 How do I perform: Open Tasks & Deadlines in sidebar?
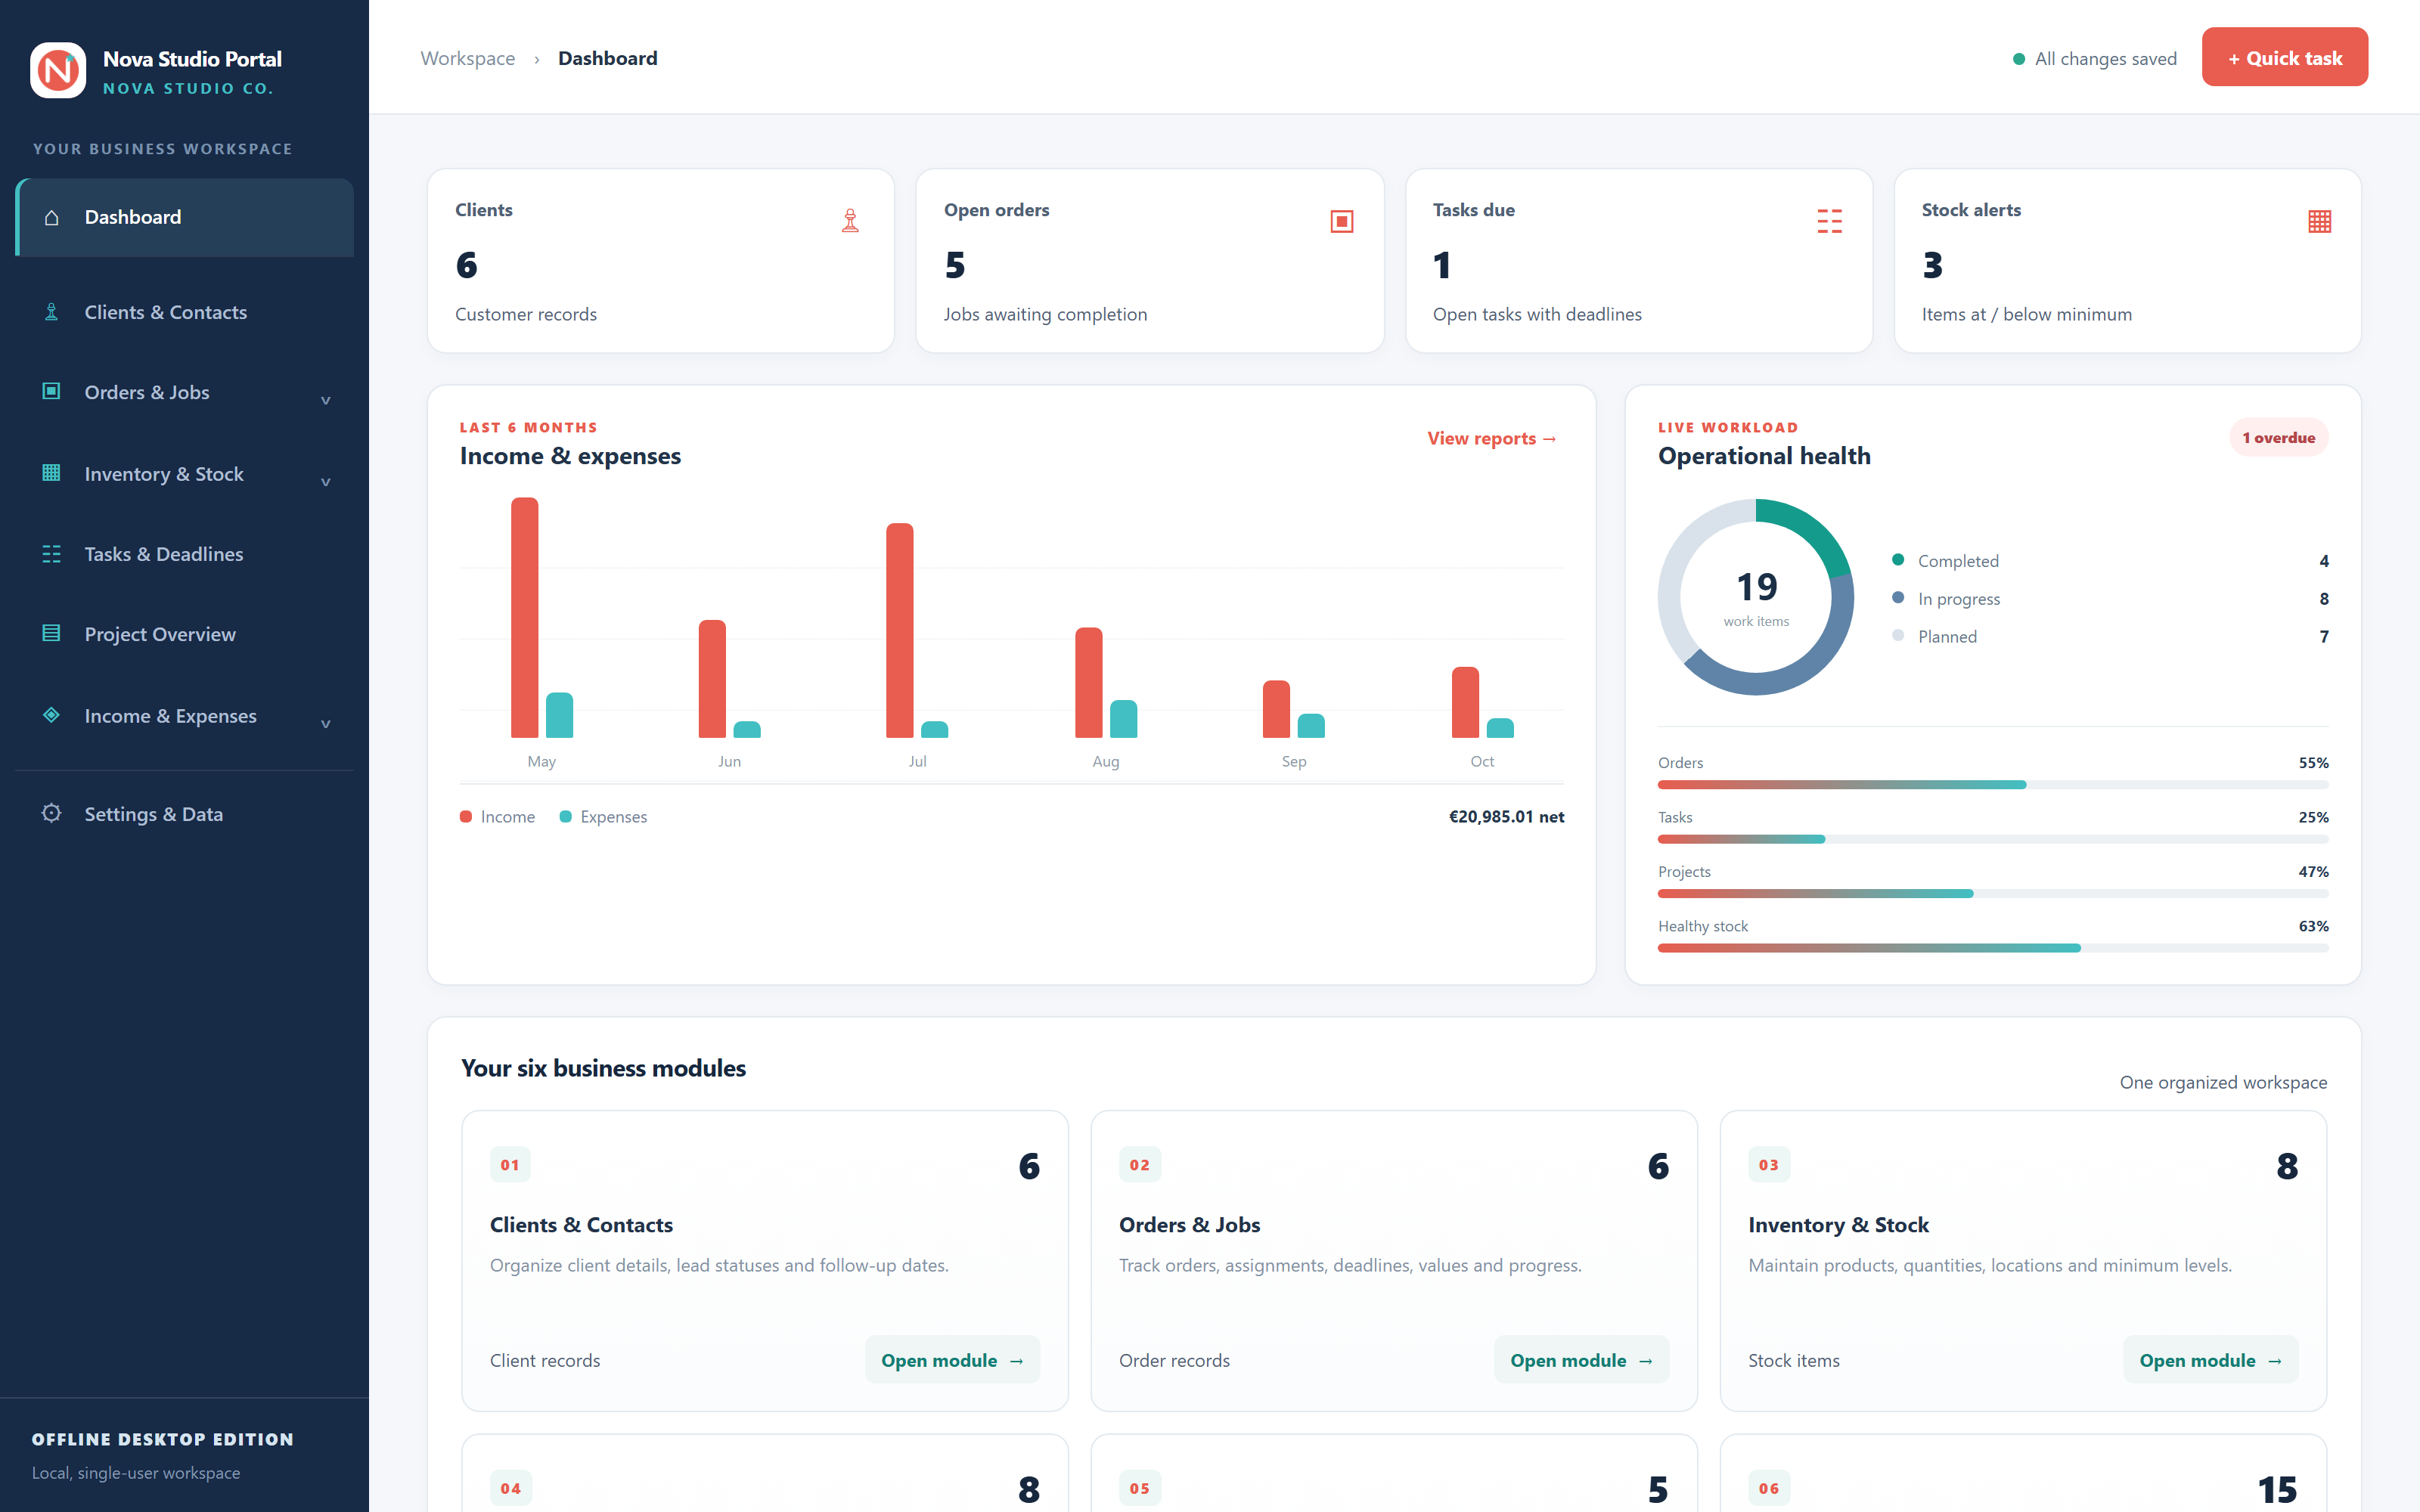point(185,554)
